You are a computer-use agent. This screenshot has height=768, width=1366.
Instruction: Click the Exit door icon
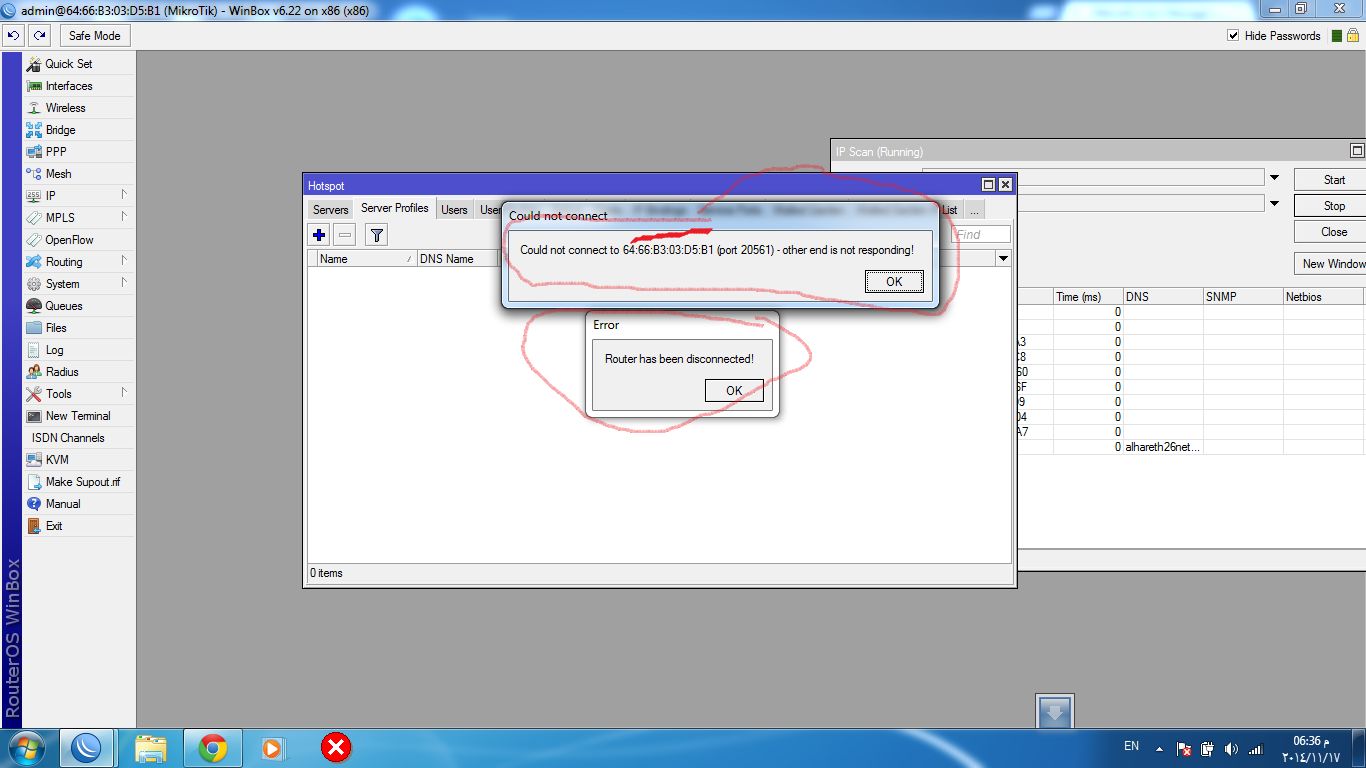34,526
